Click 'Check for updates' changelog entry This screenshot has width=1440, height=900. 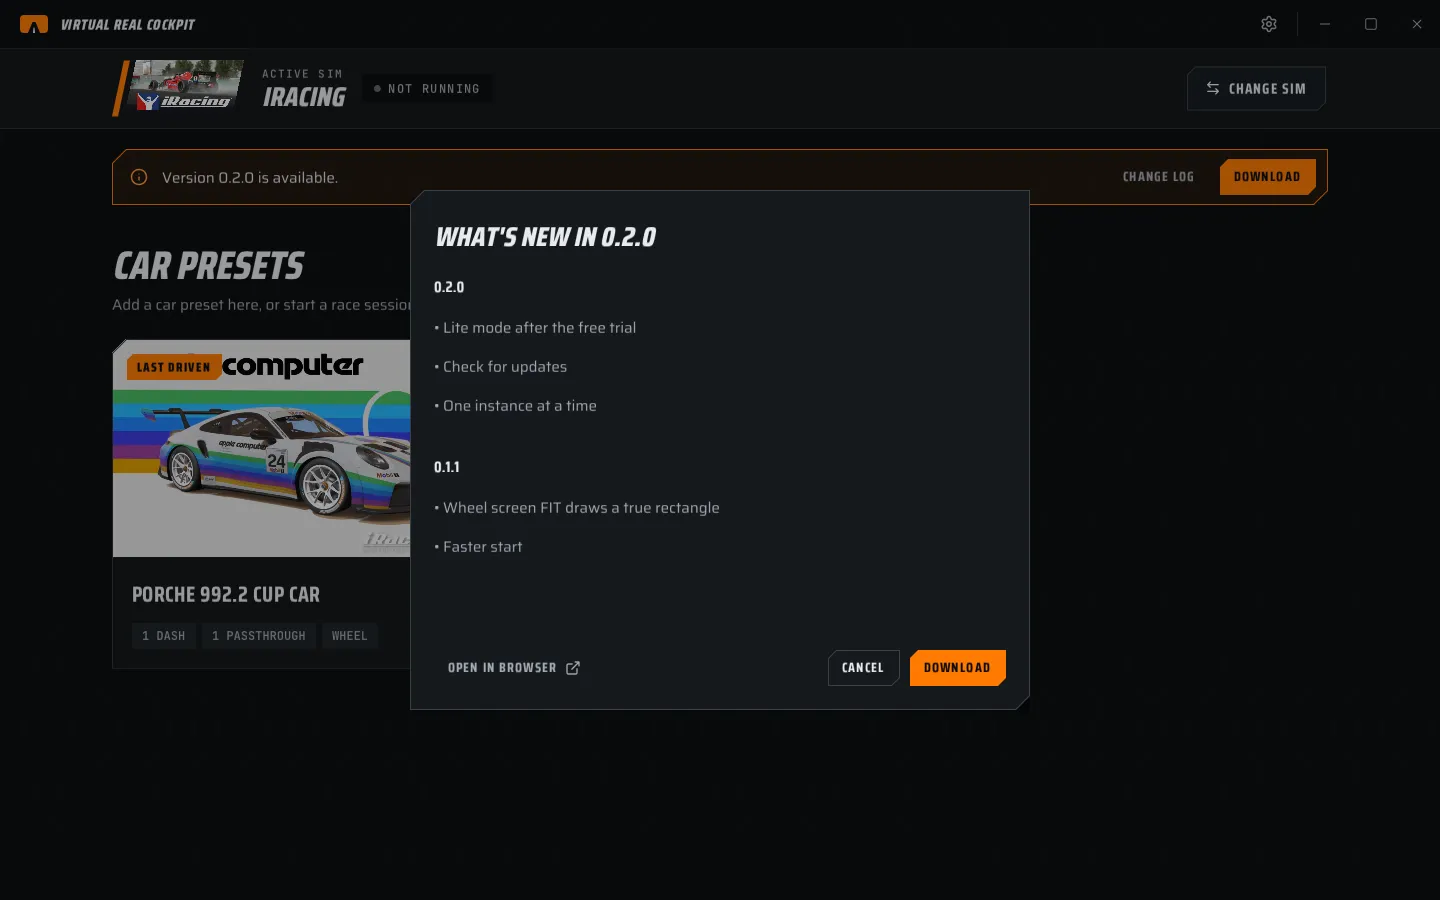(x=501, y=367)
